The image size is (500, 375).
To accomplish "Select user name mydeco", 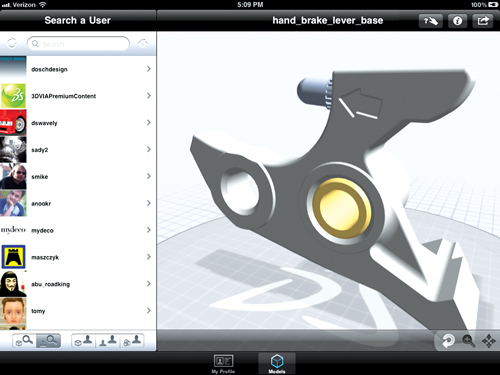I will point(42,231).
